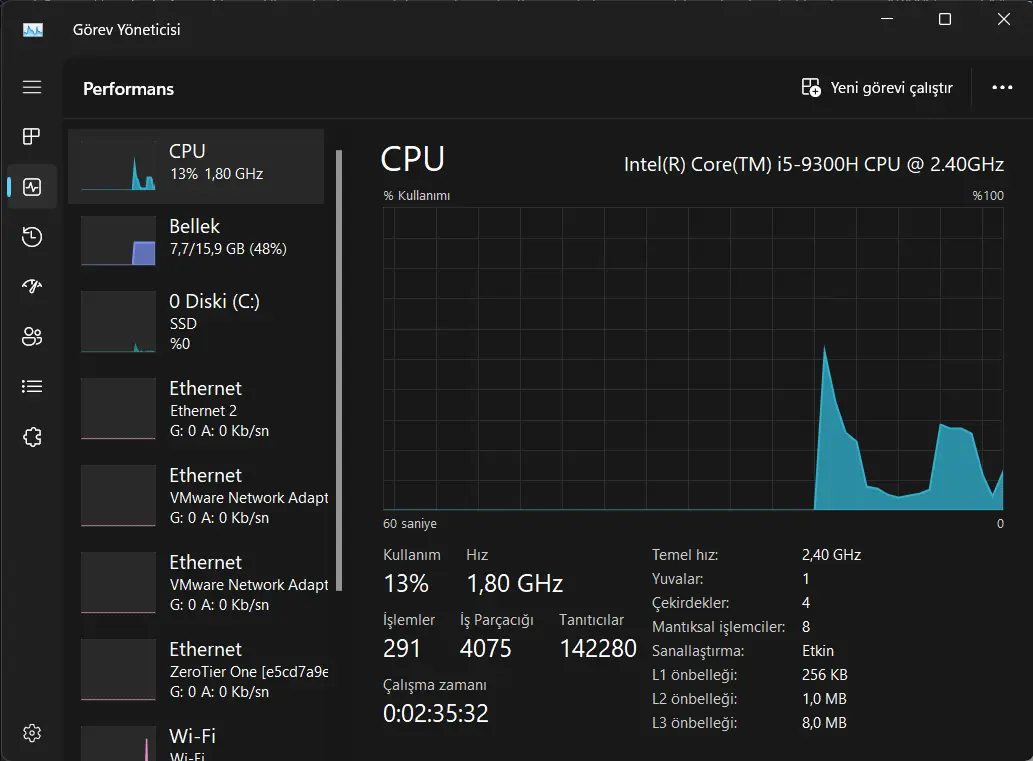Click the CPU usage graph area
Viewport: 1033px width, 761px height.
pyautogui.click(x=693, y=358)
